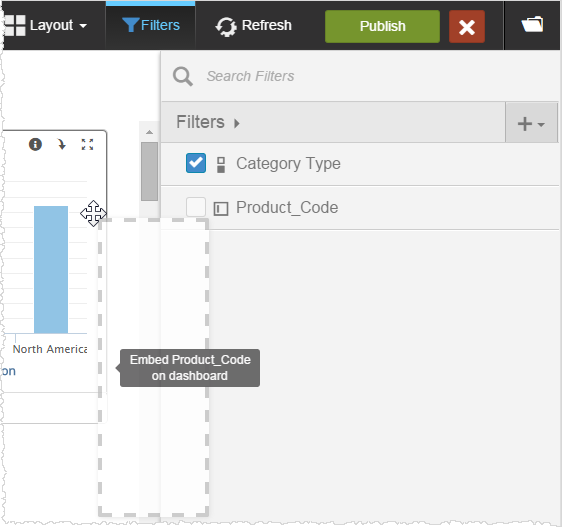Click the red X cancel button
Viewport: 562px width, 529px height.
[x=467, y=27]
